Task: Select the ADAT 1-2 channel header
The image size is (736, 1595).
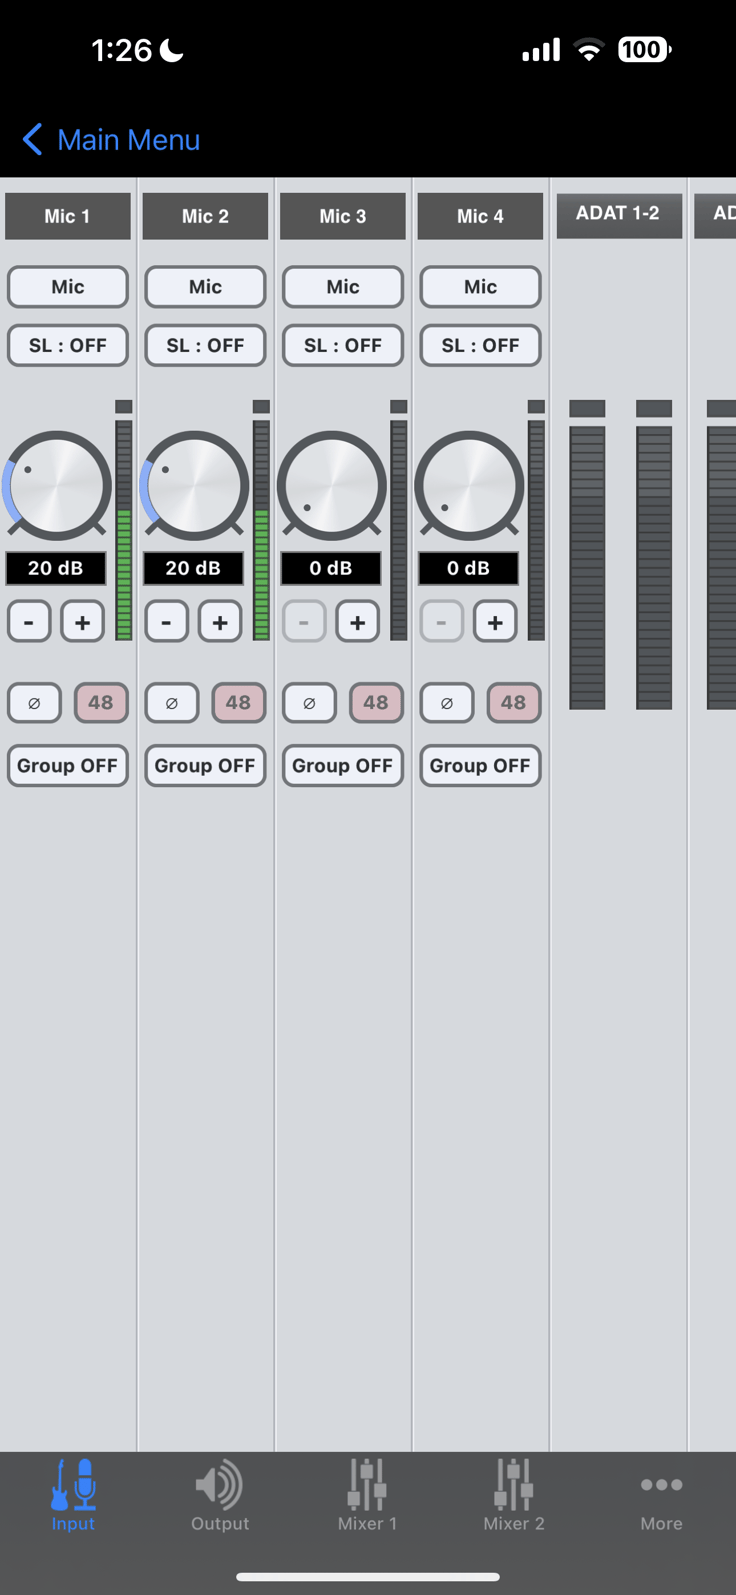Action: [618, 215]
